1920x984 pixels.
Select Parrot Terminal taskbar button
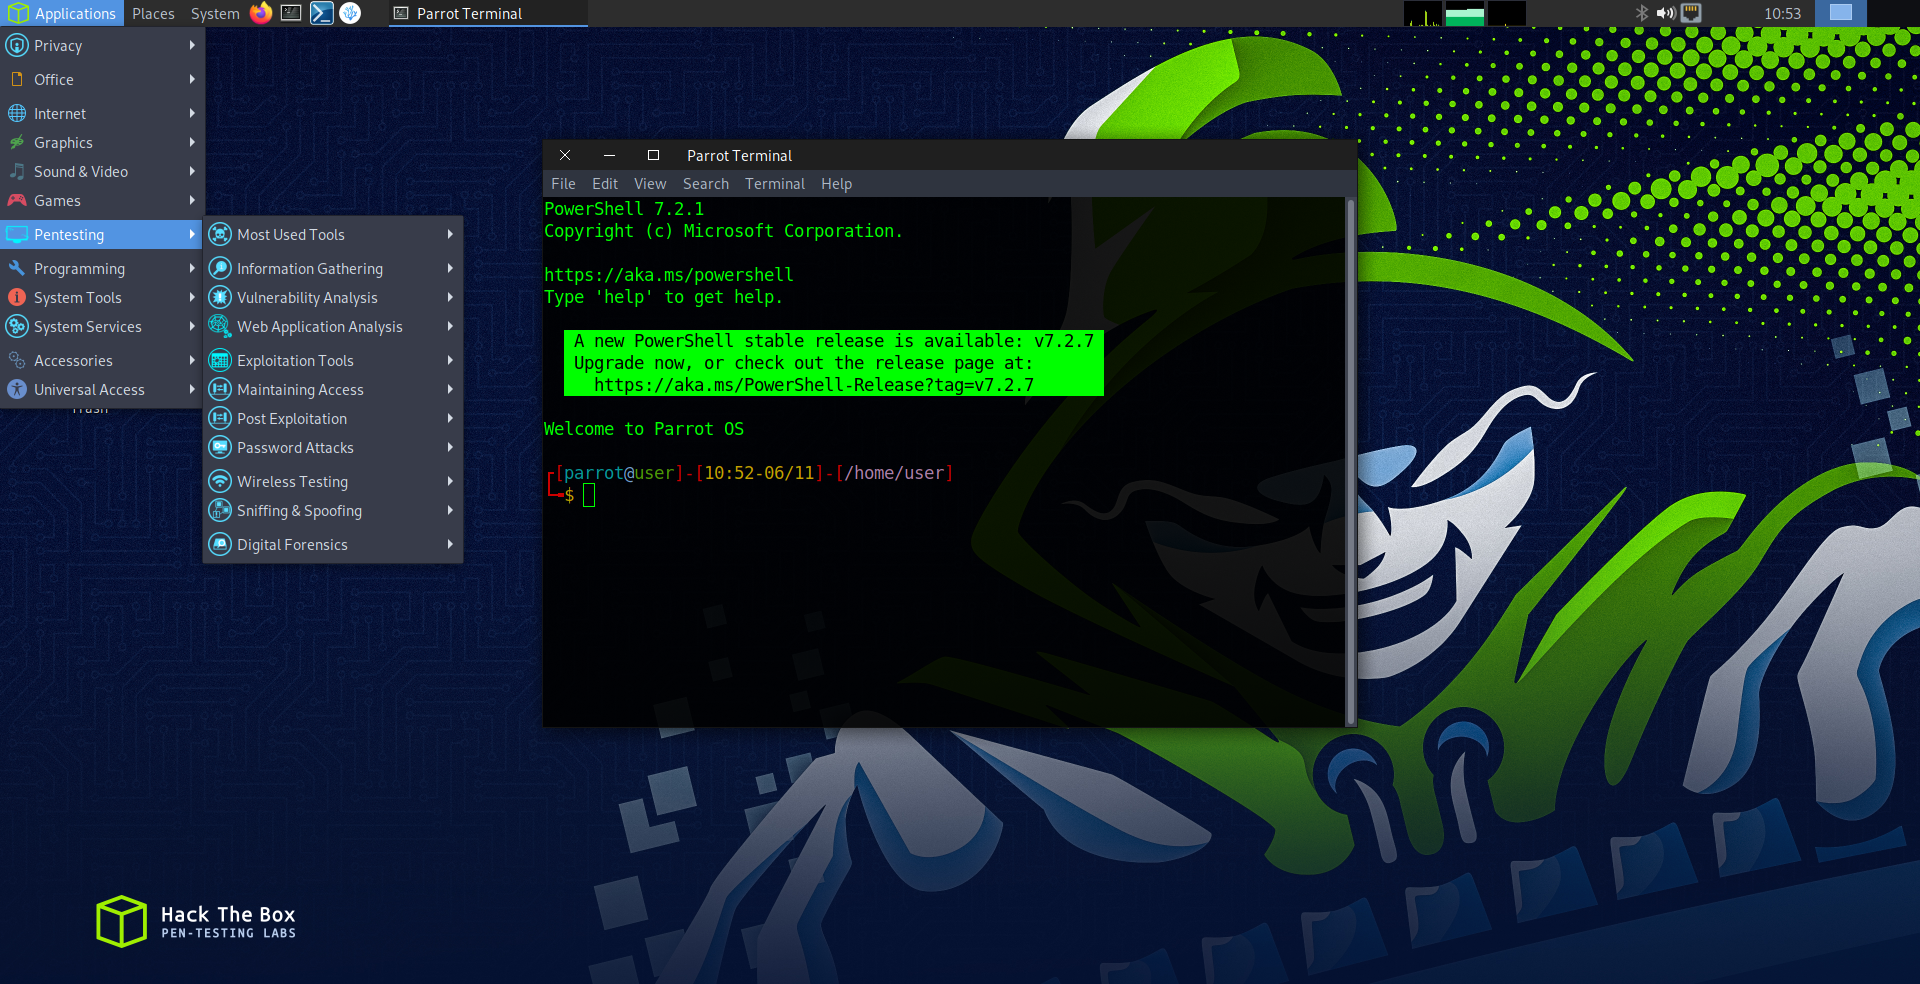point(488,13)
